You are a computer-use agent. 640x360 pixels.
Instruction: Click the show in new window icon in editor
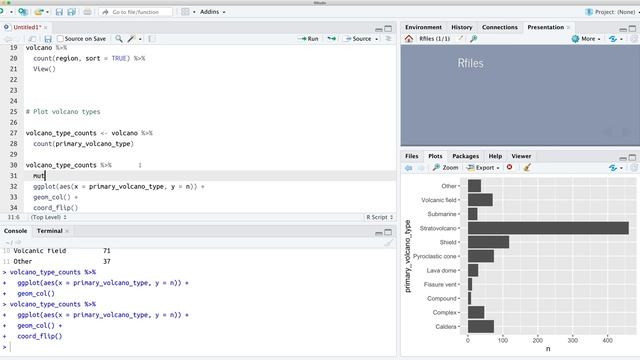click(32, 39)
